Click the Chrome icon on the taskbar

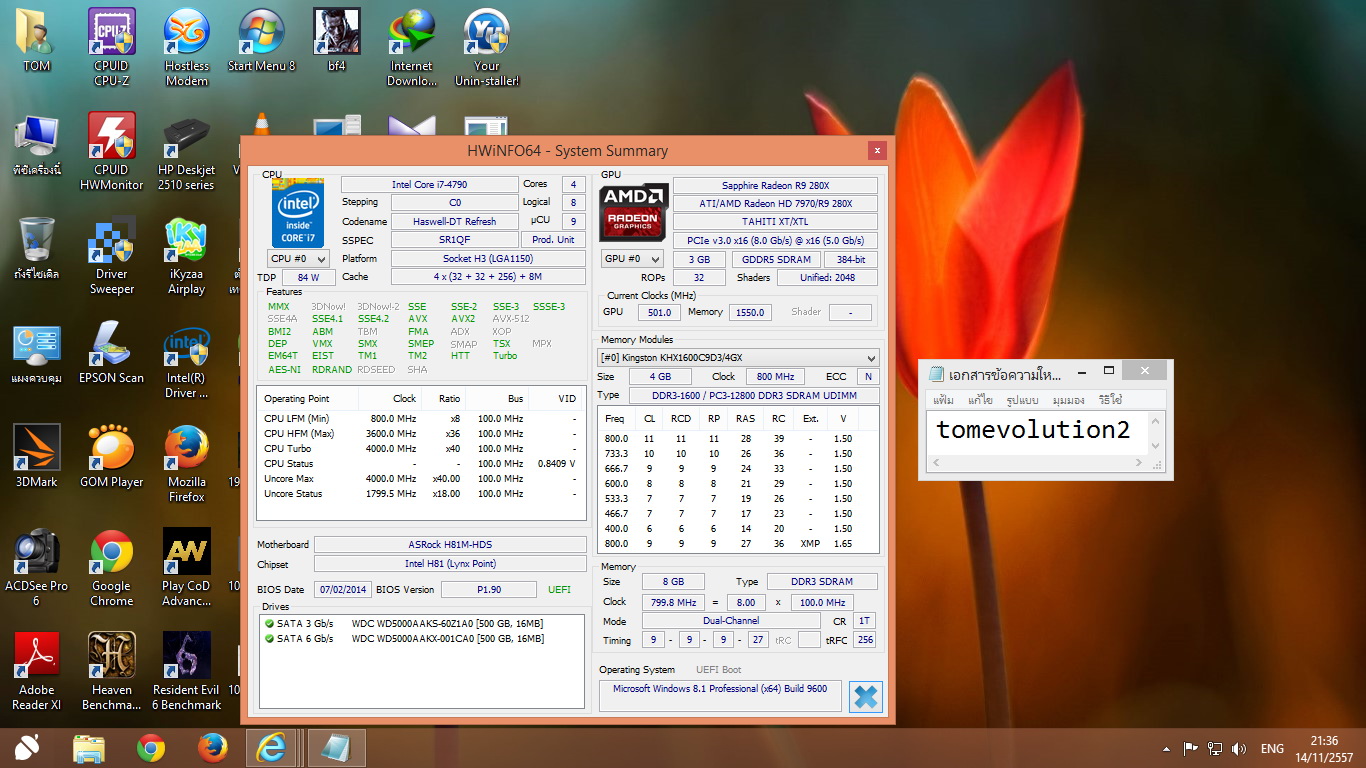click(x=151, y=748)
